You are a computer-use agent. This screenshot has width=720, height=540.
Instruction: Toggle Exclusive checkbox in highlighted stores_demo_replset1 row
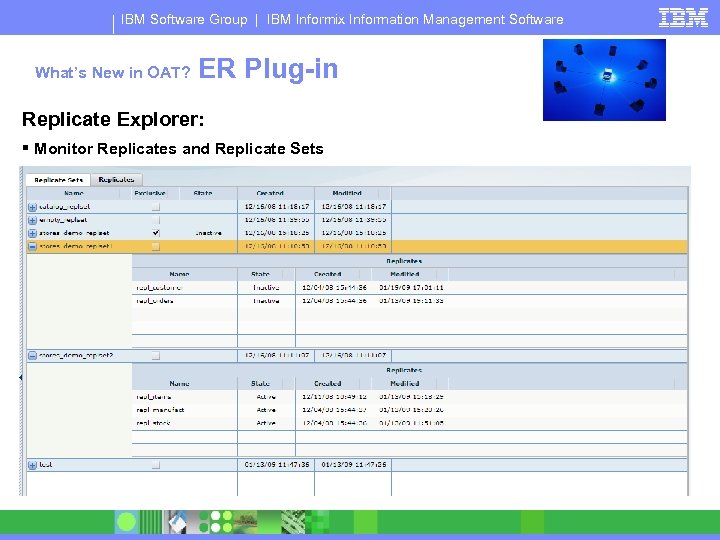(156, 247)
